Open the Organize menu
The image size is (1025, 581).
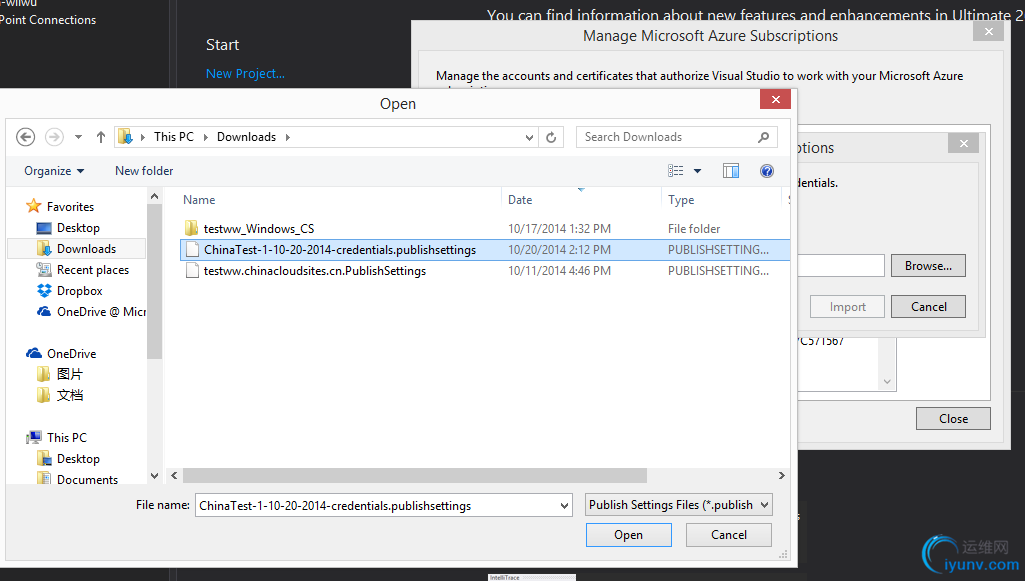pyautogui.click(x=54, y=171)
